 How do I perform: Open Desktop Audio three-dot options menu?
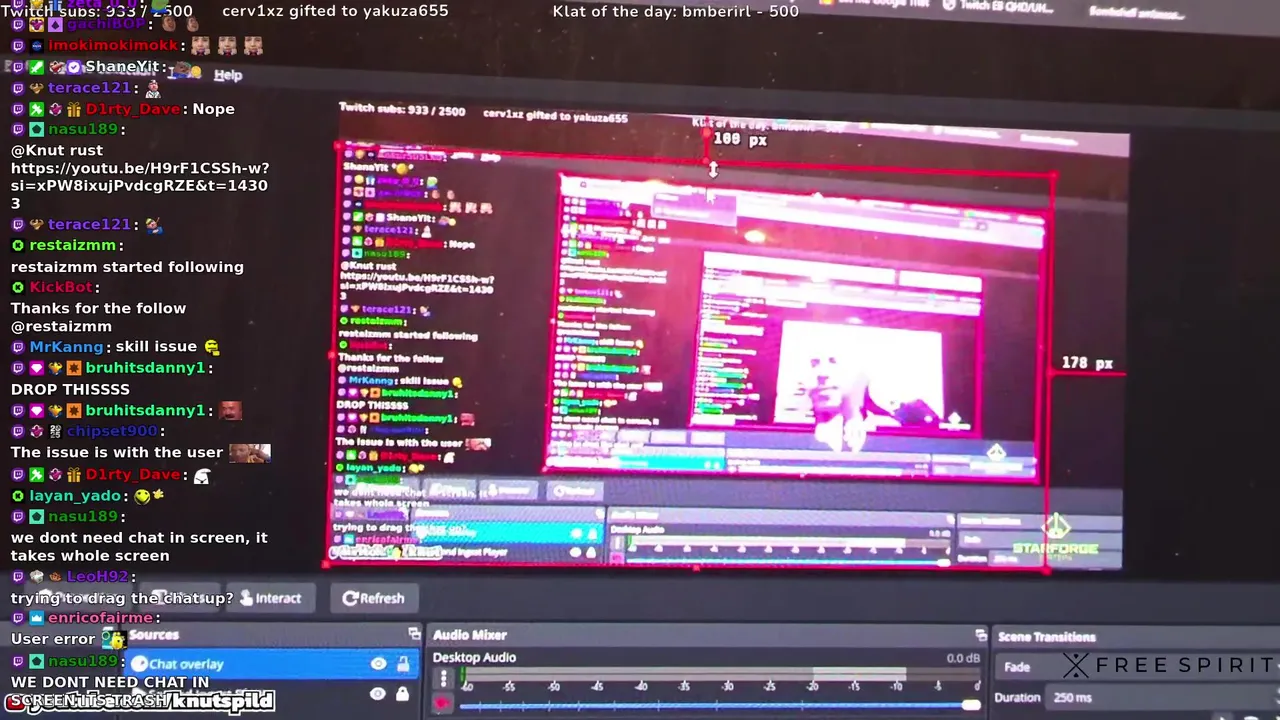click(444, 679)
